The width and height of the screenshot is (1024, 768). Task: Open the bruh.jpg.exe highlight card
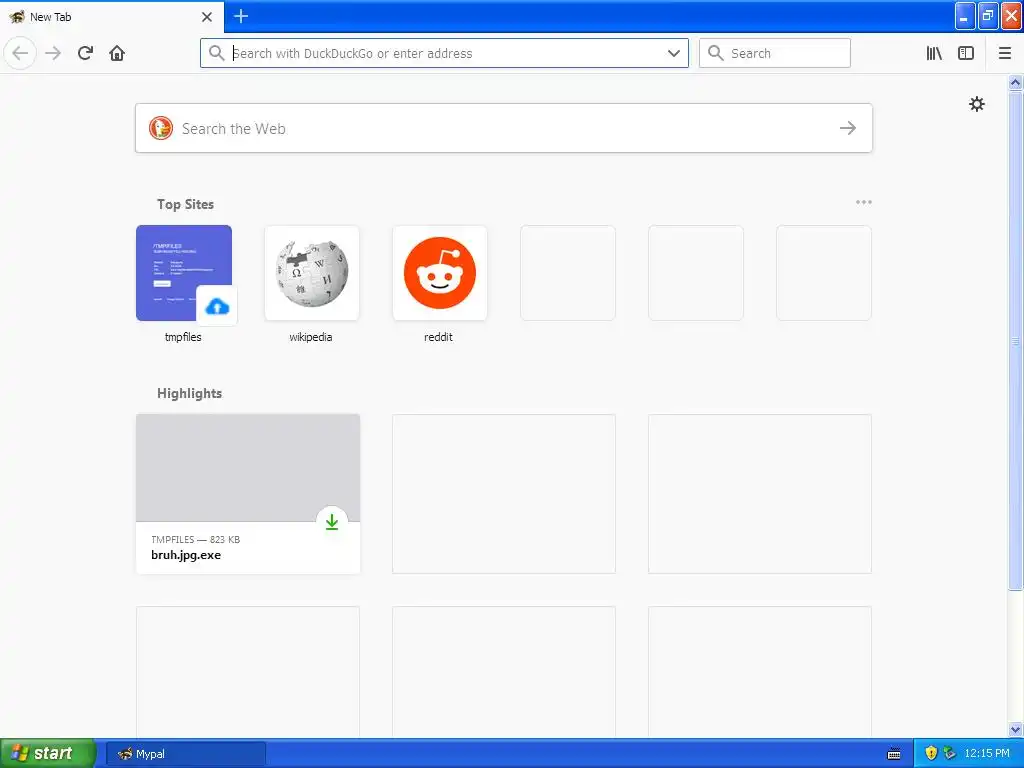(248, 494)
